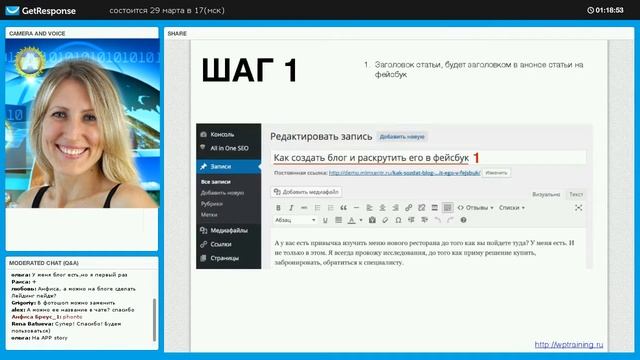Insert special character with Omega icon
640x360 pixels.
point(398,220)
